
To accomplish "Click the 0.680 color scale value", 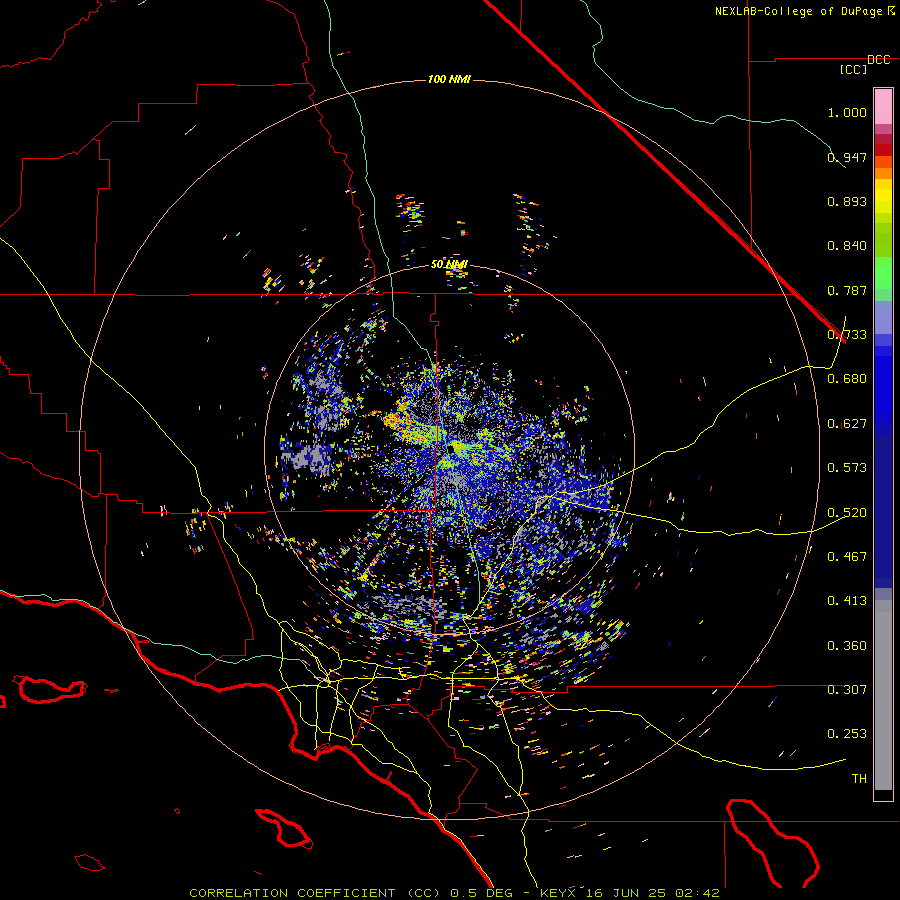I will [847, 379].
